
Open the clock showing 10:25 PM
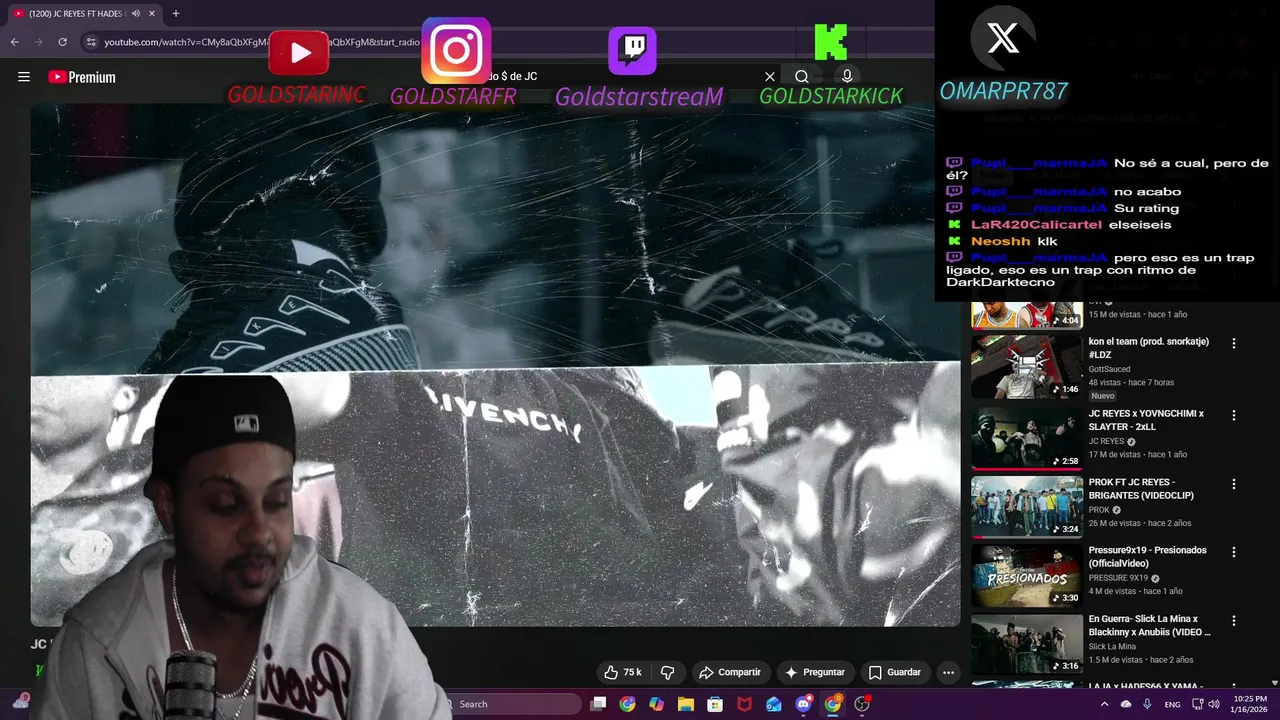(1249, 704)
